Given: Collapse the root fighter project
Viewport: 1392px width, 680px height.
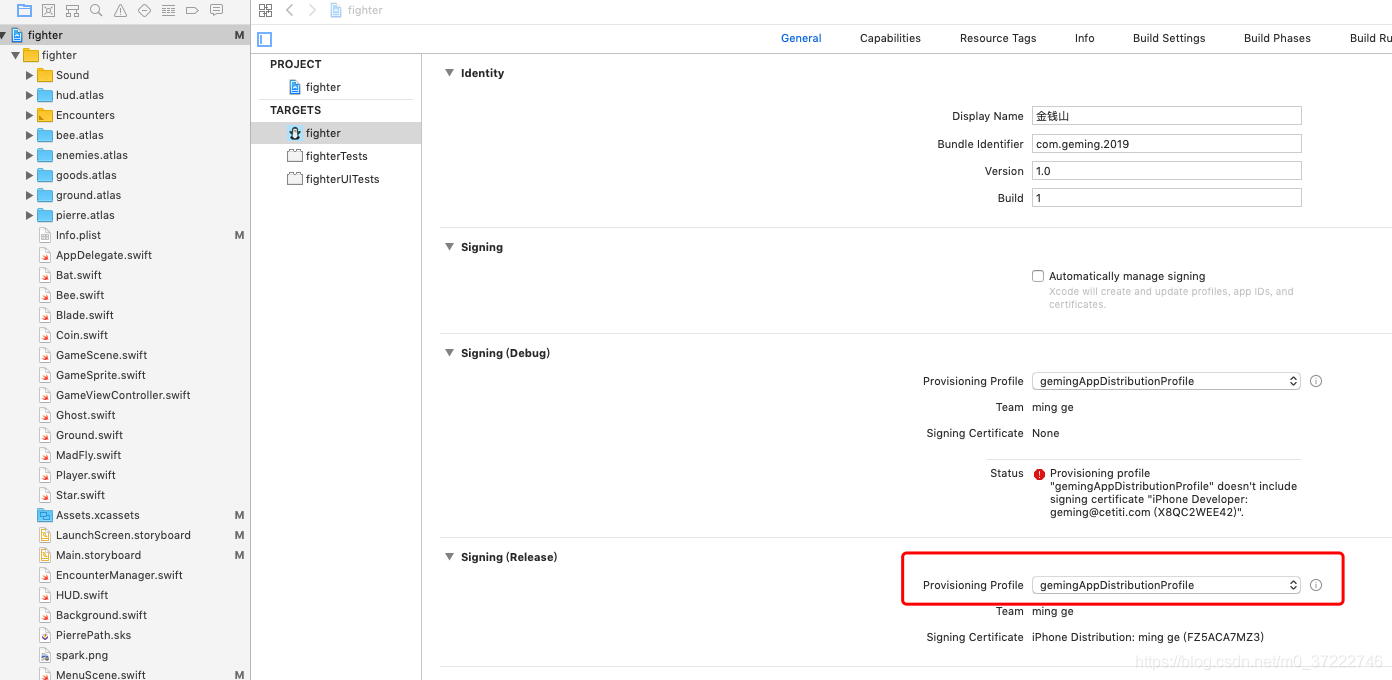Looking at the screenshot, I should click(3, 35).
